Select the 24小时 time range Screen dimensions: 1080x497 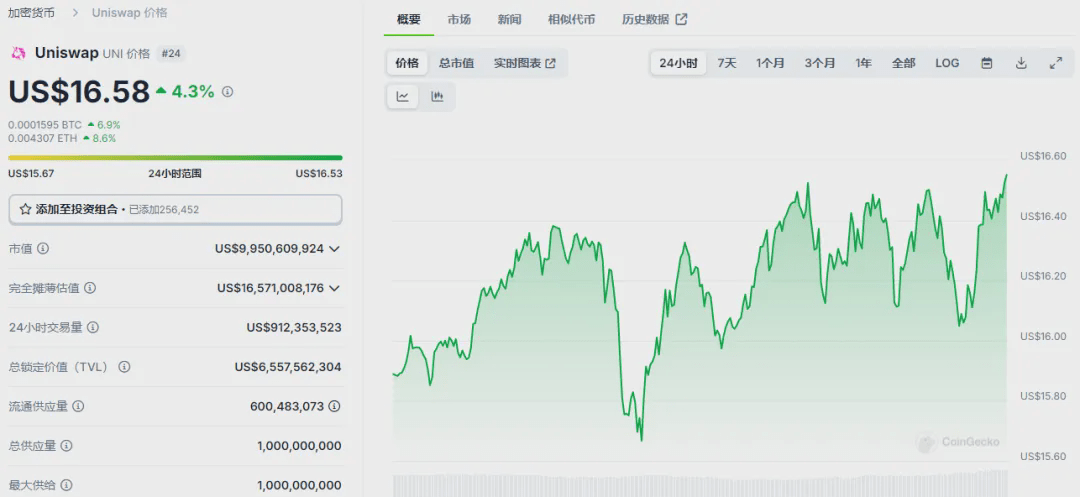[678, 63]
